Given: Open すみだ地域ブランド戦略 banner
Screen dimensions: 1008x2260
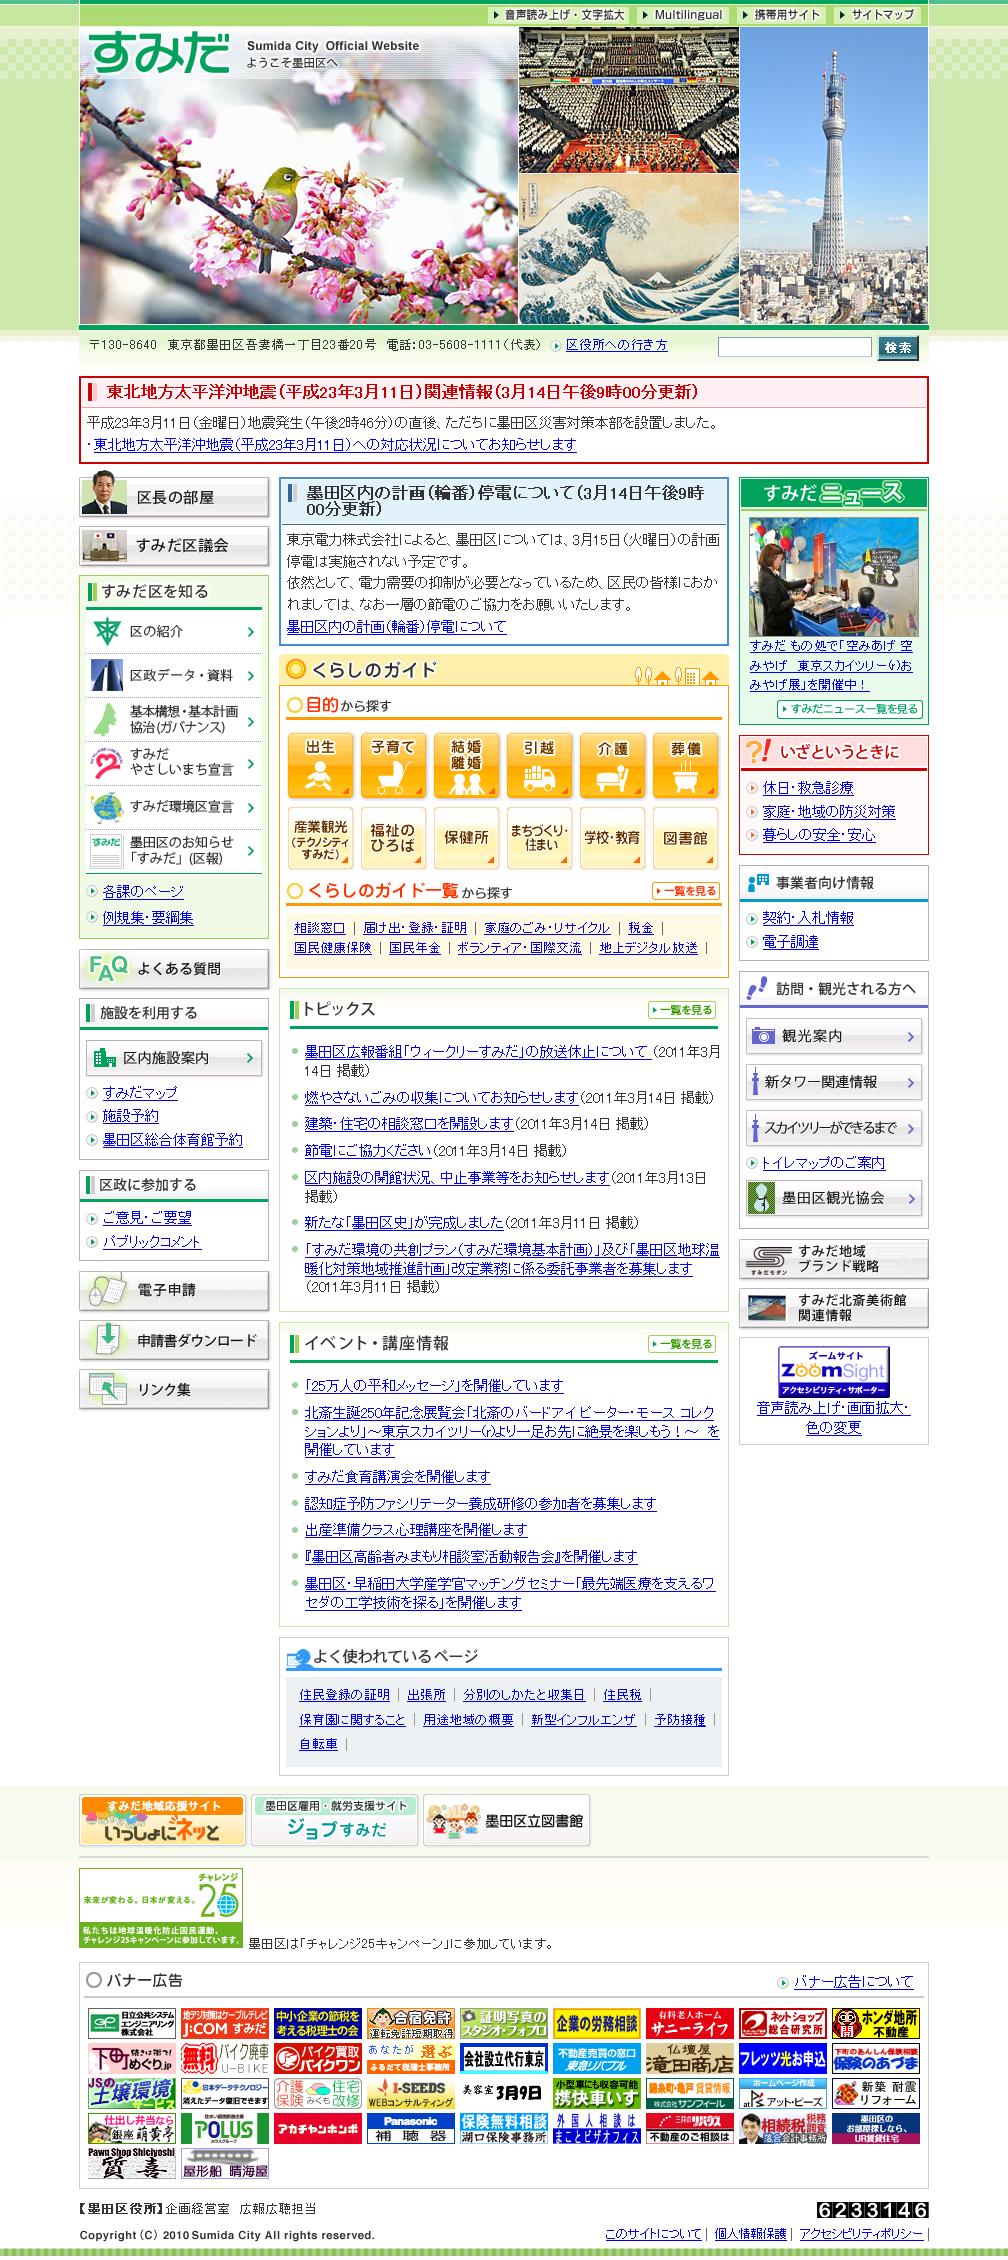Looking at the screenshot, I should pos(834,1259).
